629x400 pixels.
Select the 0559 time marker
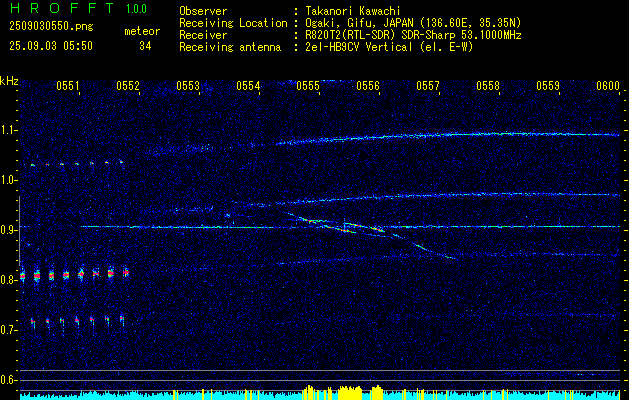click(x=548, y=86)
